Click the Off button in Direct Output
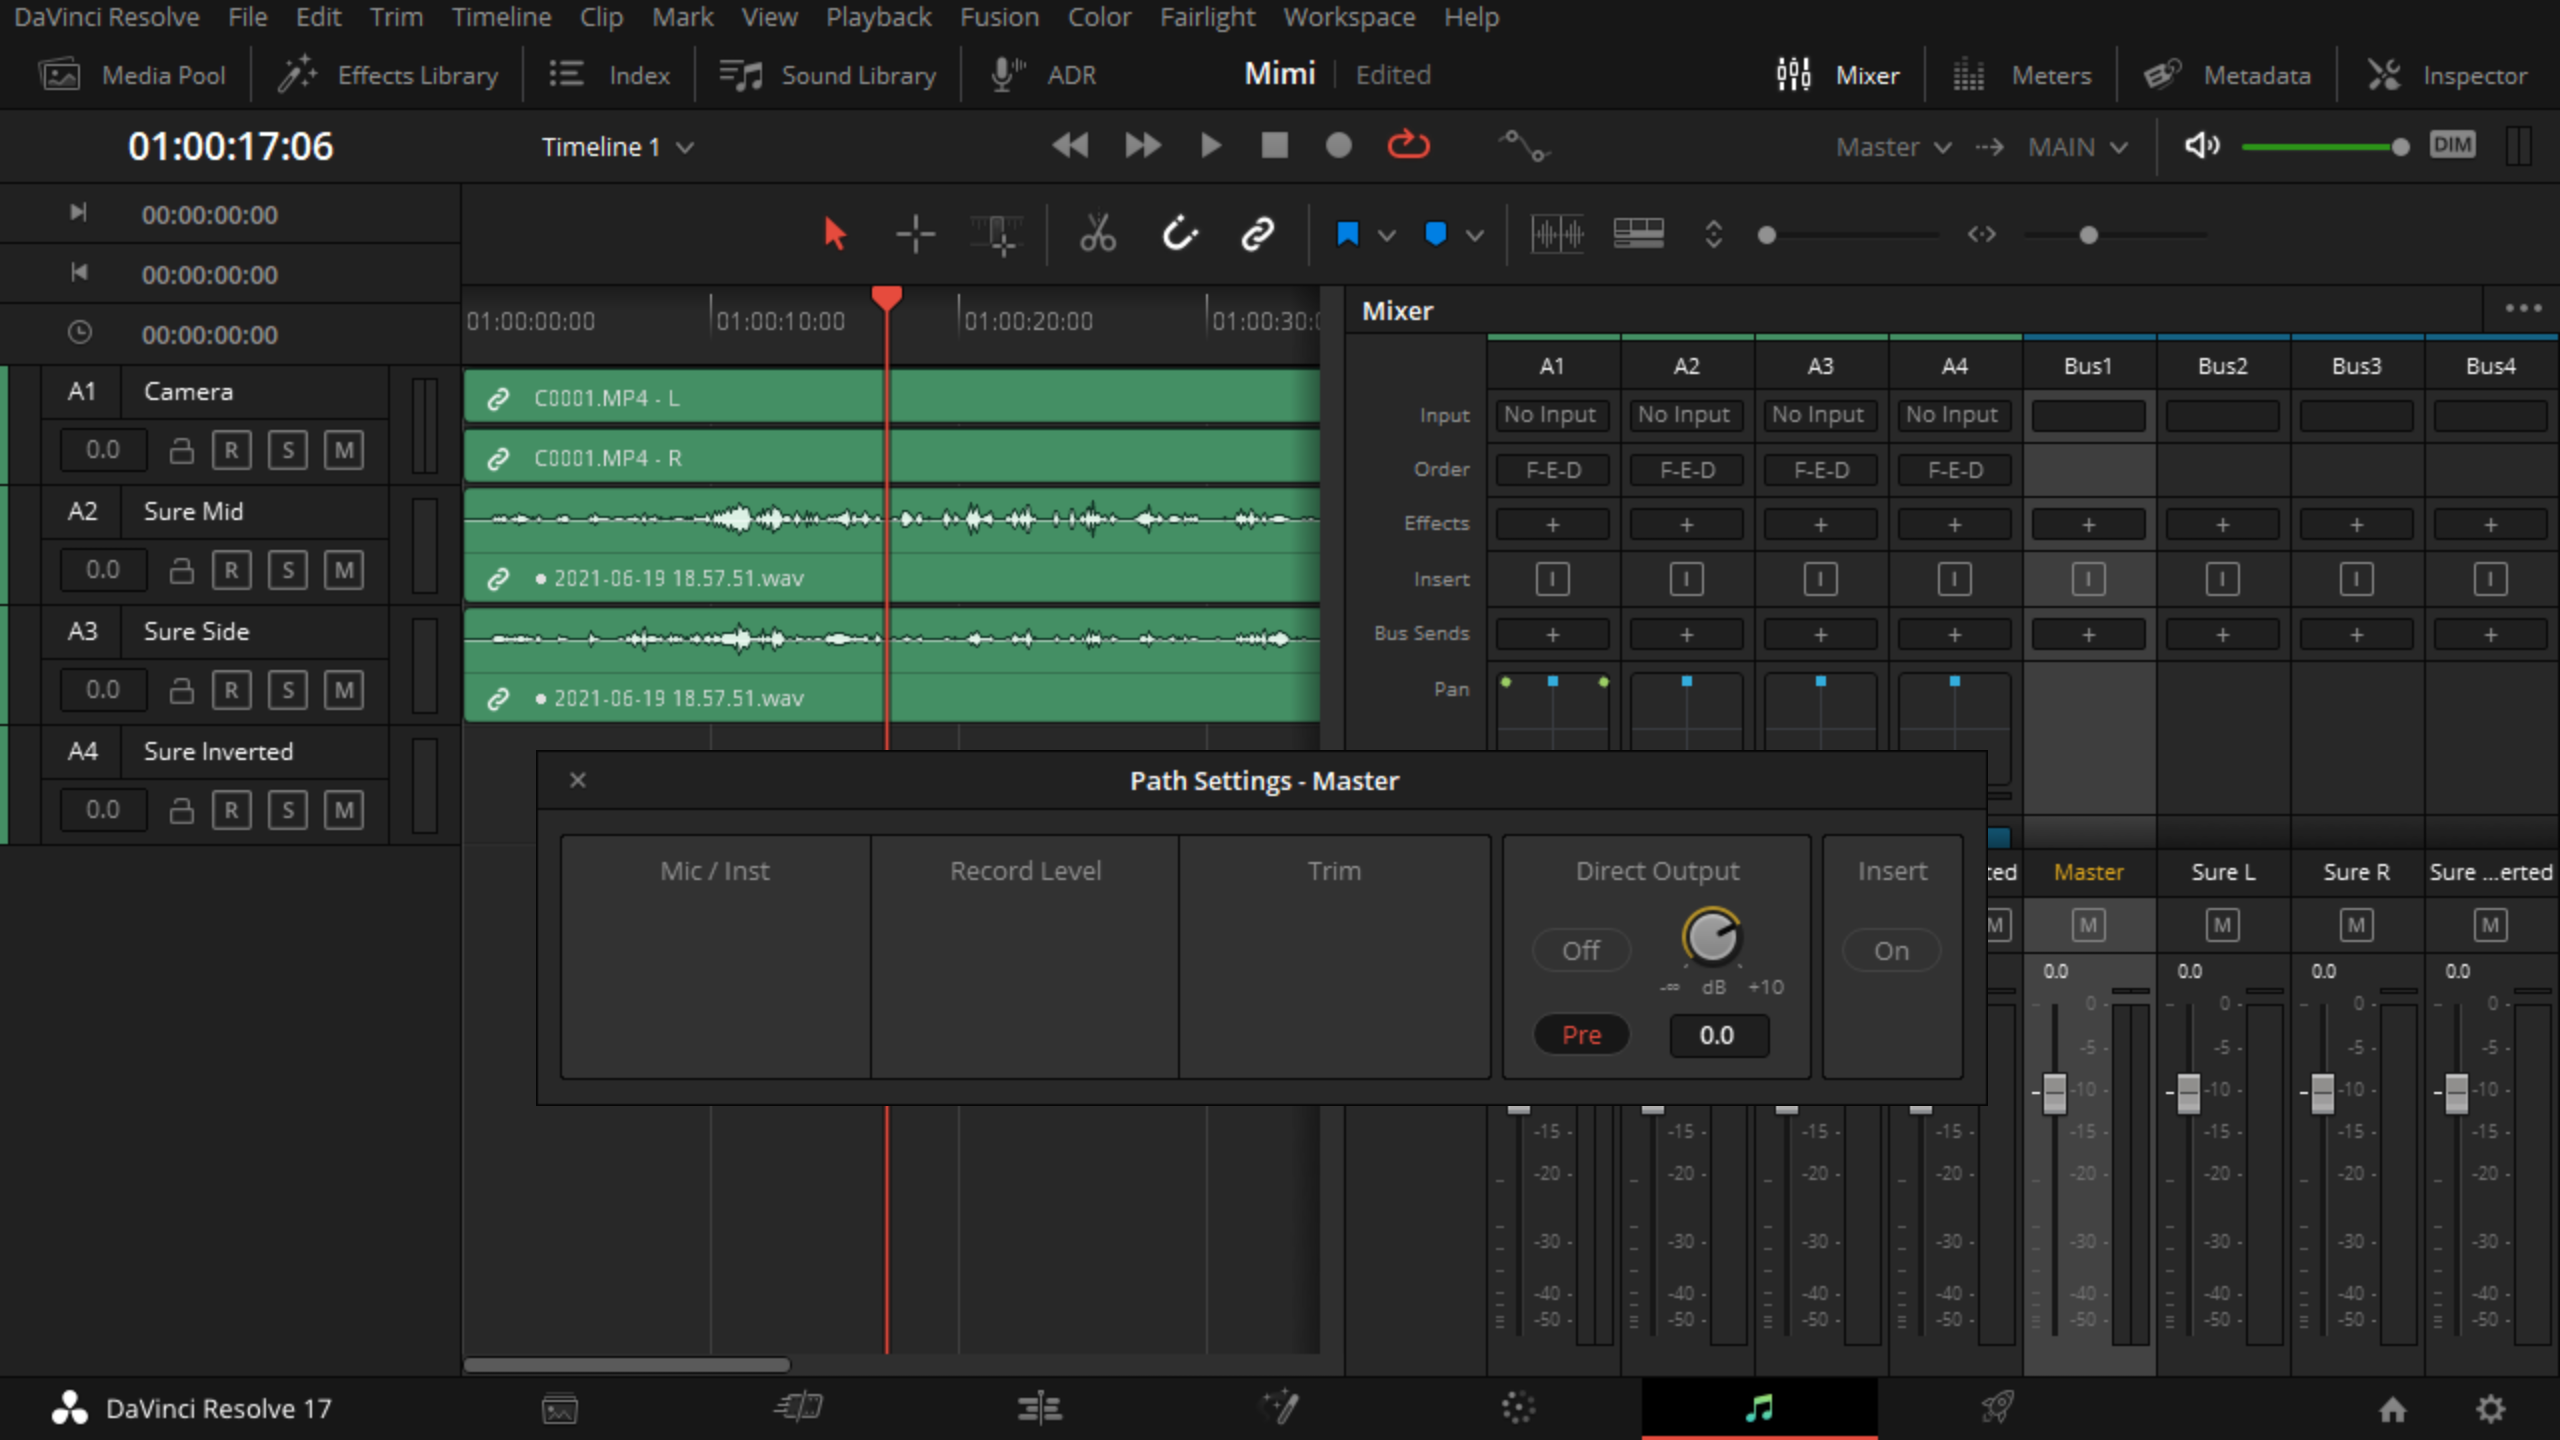2560x1440 pixels. click(1579, 948)
